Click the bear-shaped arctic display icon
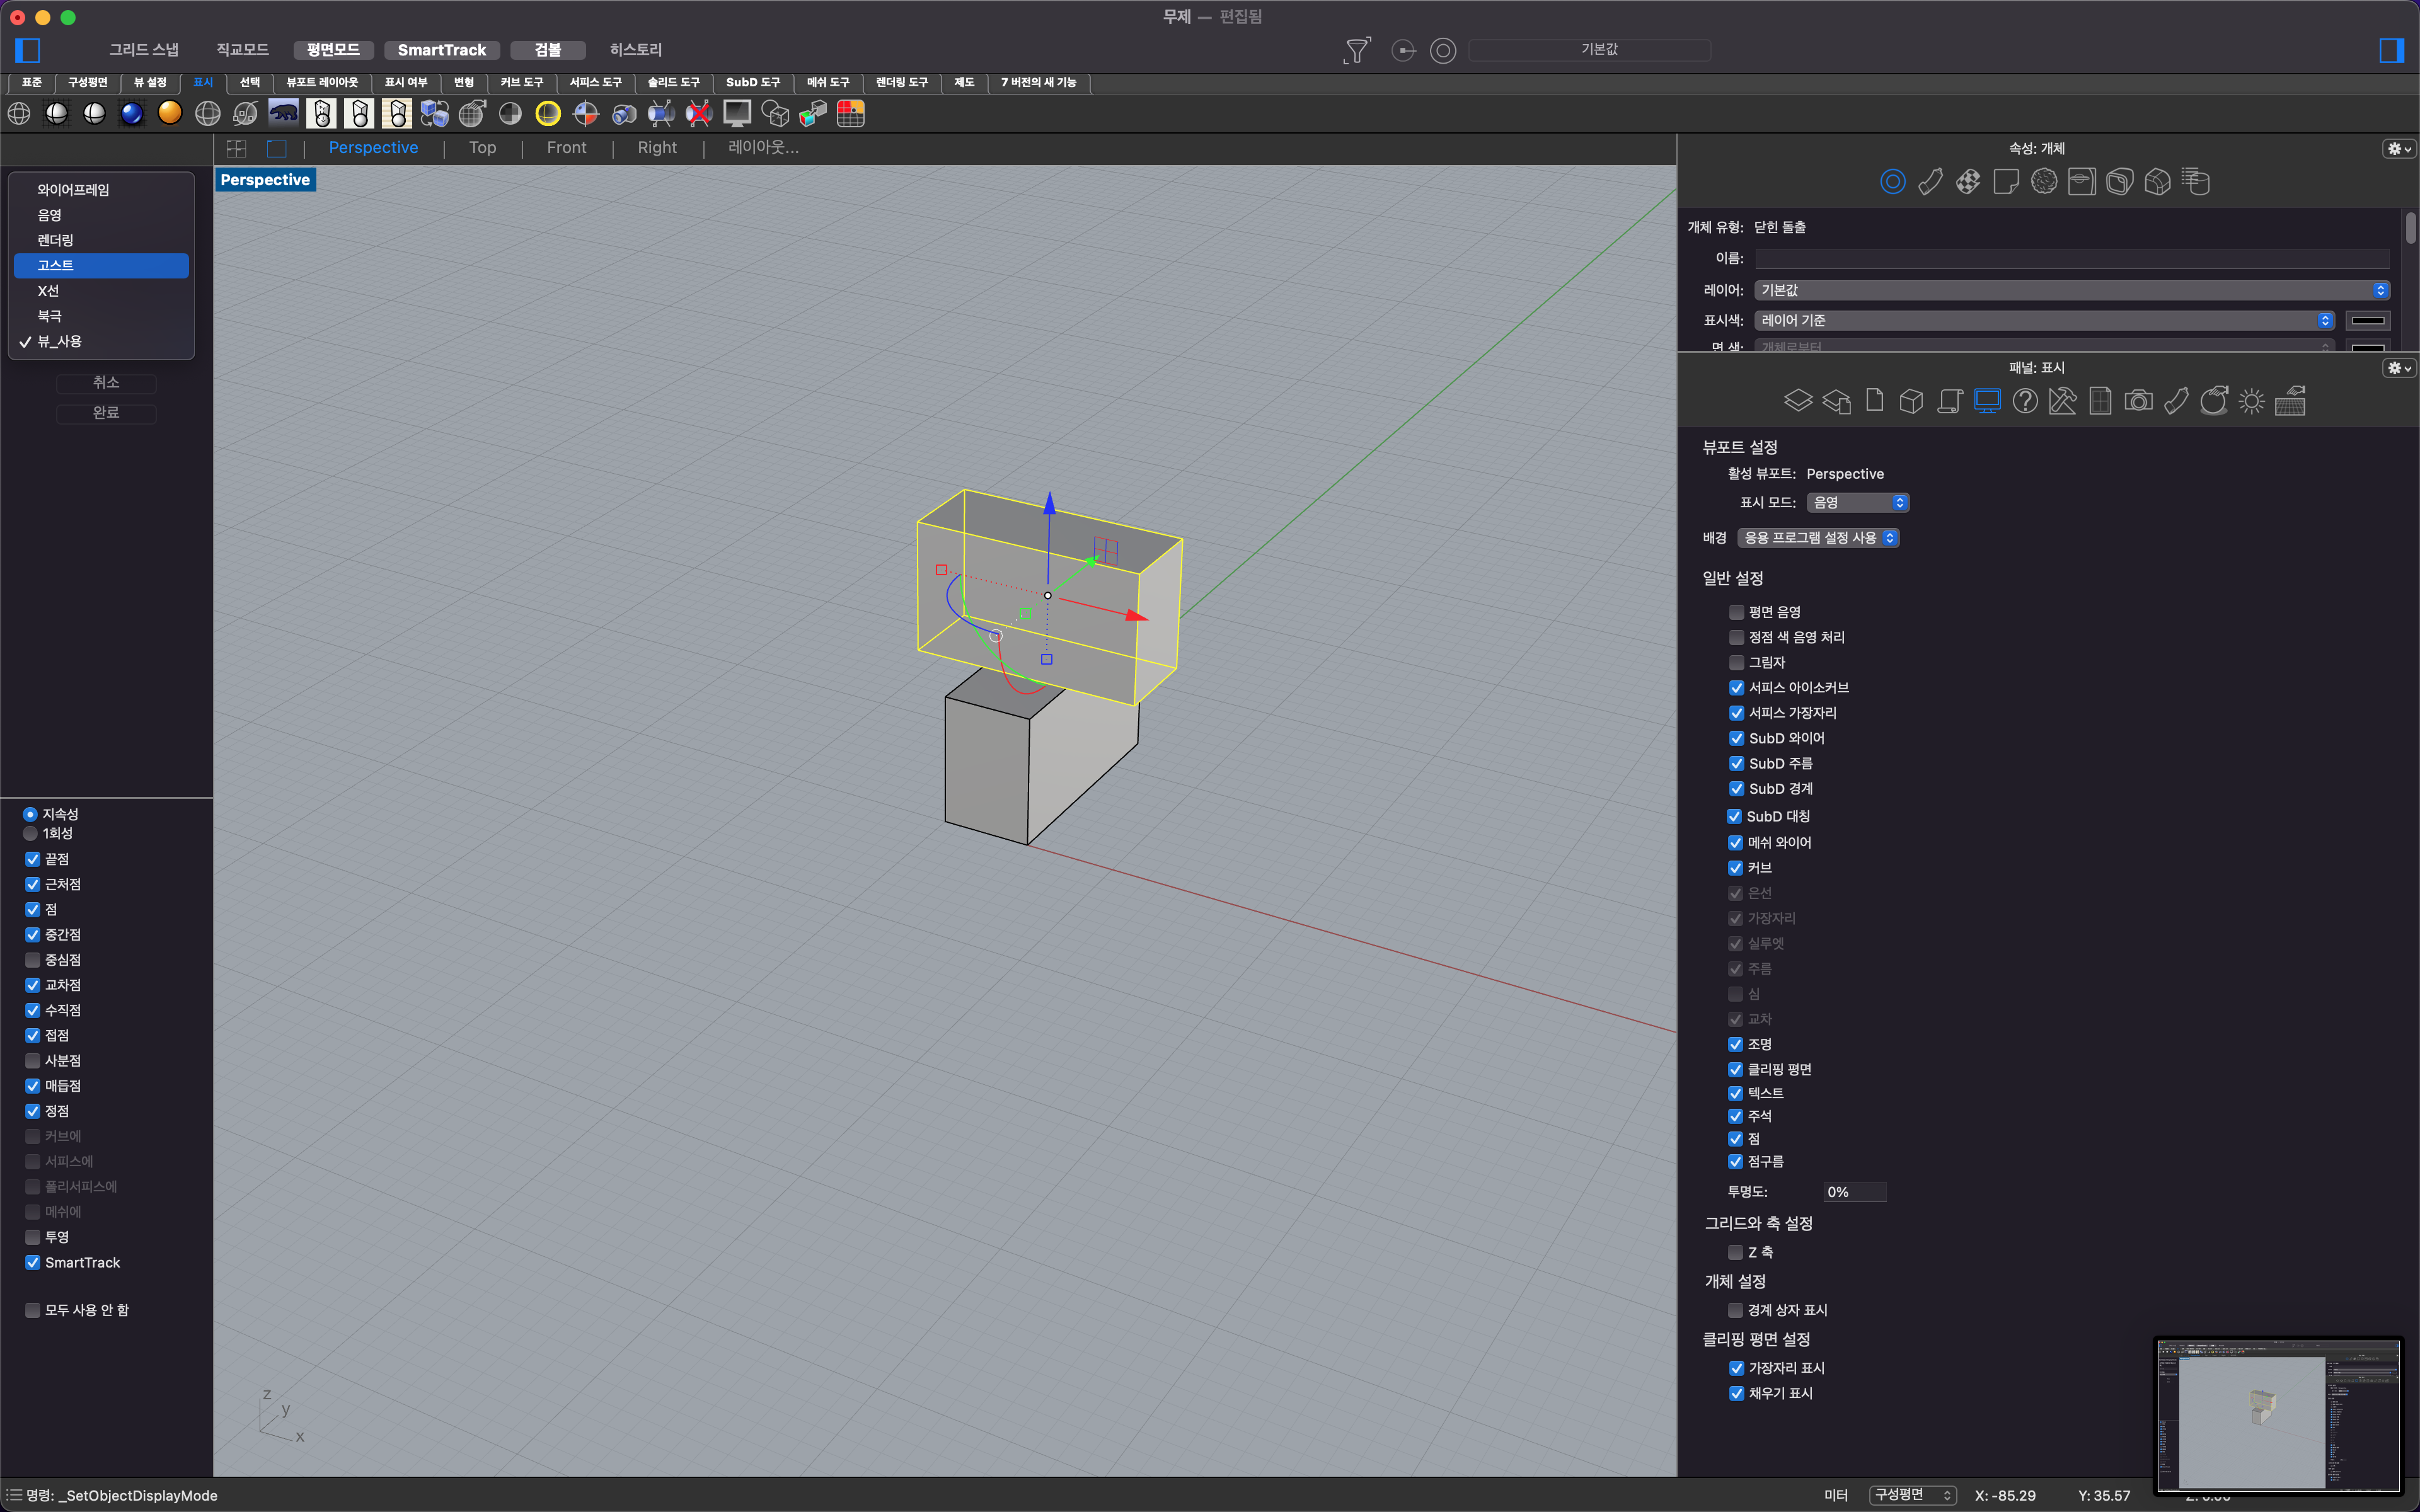Viewport: 2420px width, 1512px height. click(284, 114)
